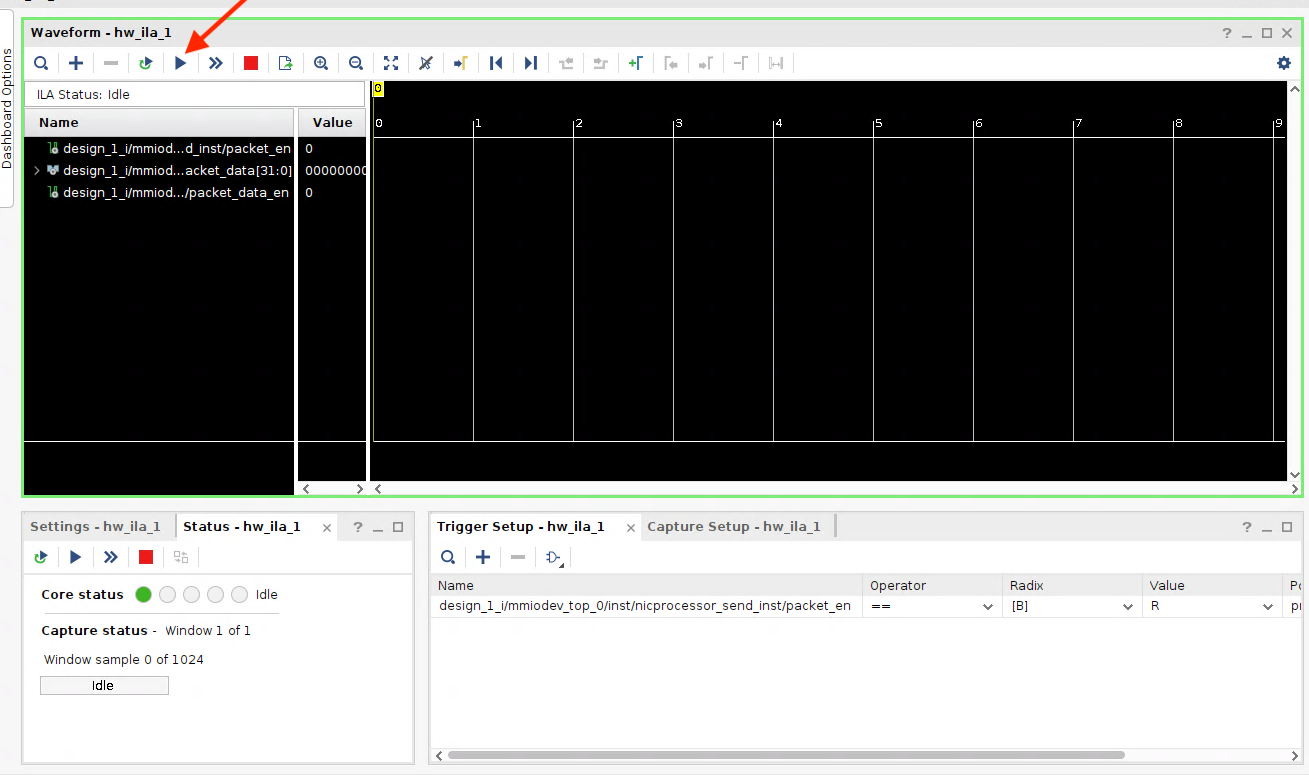The width and height of the screenshot is (1309, 775).
Task: Add marker to the waveform
Action: pos(635,63)
